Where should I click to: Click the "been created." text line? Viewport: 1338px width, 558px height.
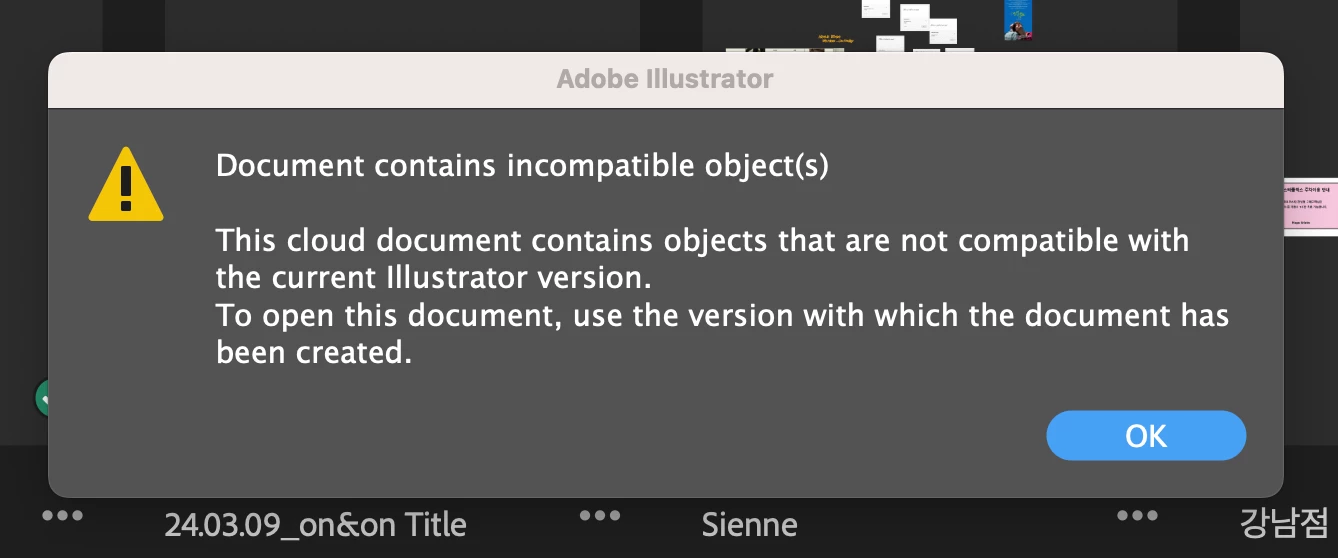point(314,354)
